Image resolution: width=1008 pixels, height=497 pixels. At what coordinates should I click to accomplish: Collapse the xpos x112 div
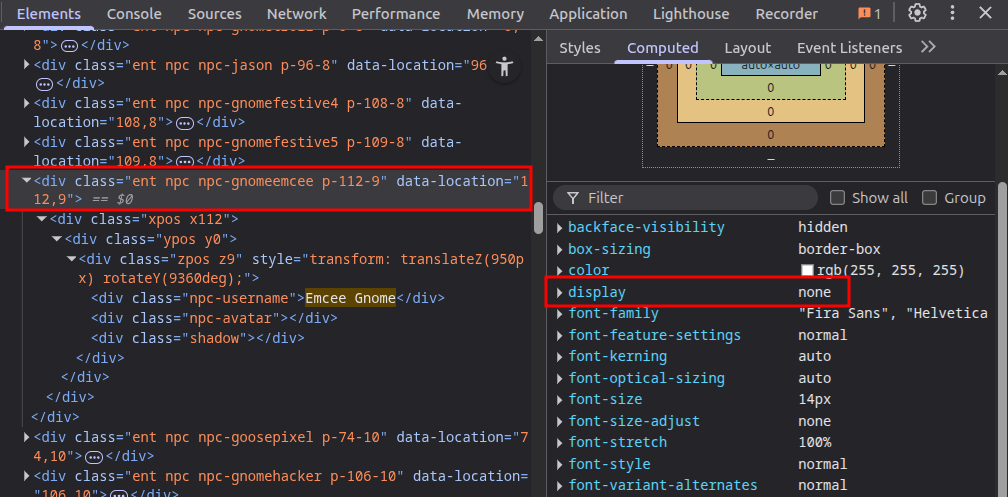point(42,219)
